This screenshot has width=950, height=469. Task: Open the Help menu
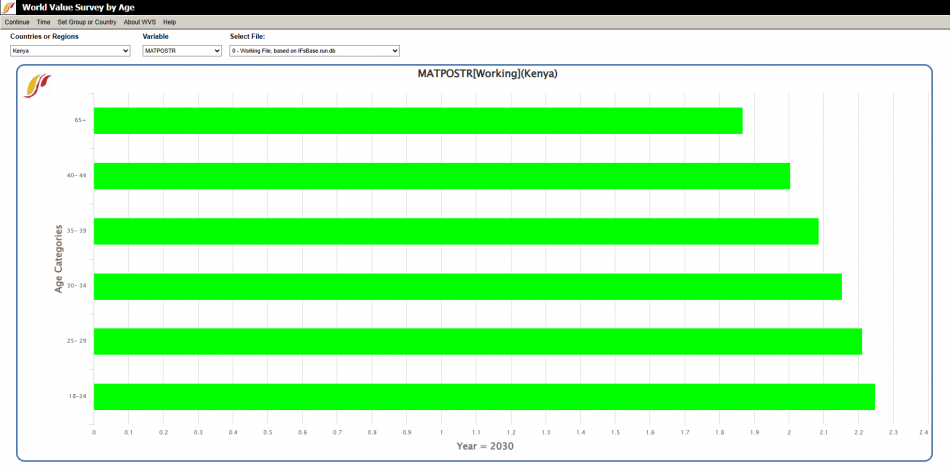tap(170, 22)
